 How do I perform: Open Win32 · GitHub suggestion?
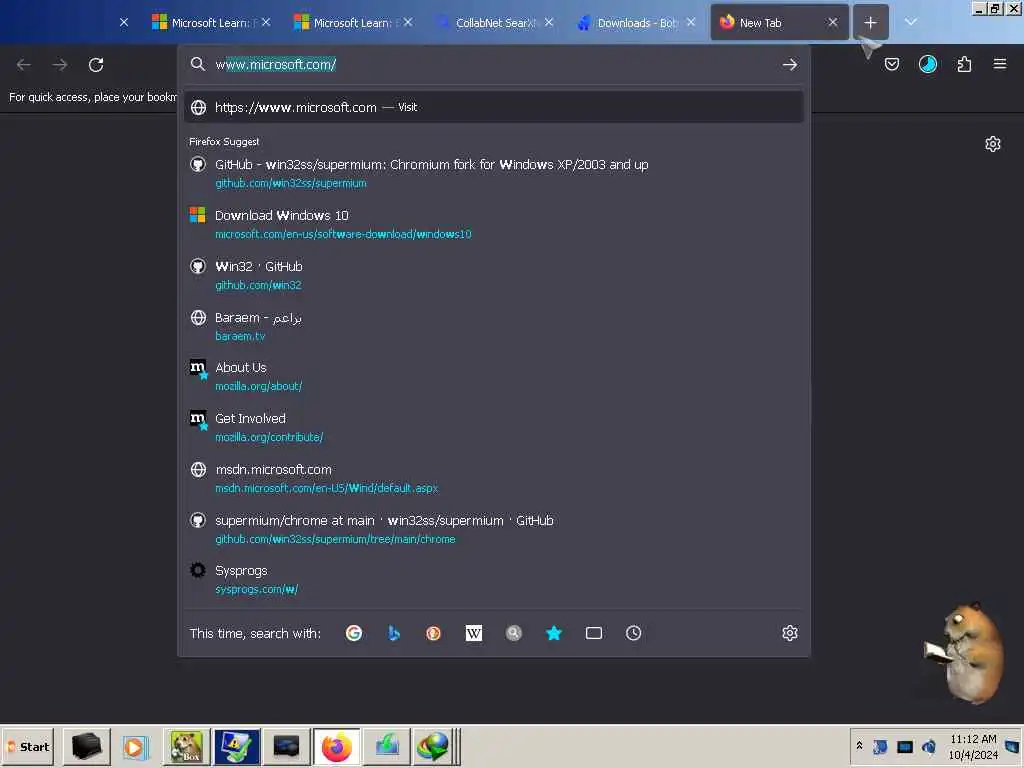coord(494,275)
